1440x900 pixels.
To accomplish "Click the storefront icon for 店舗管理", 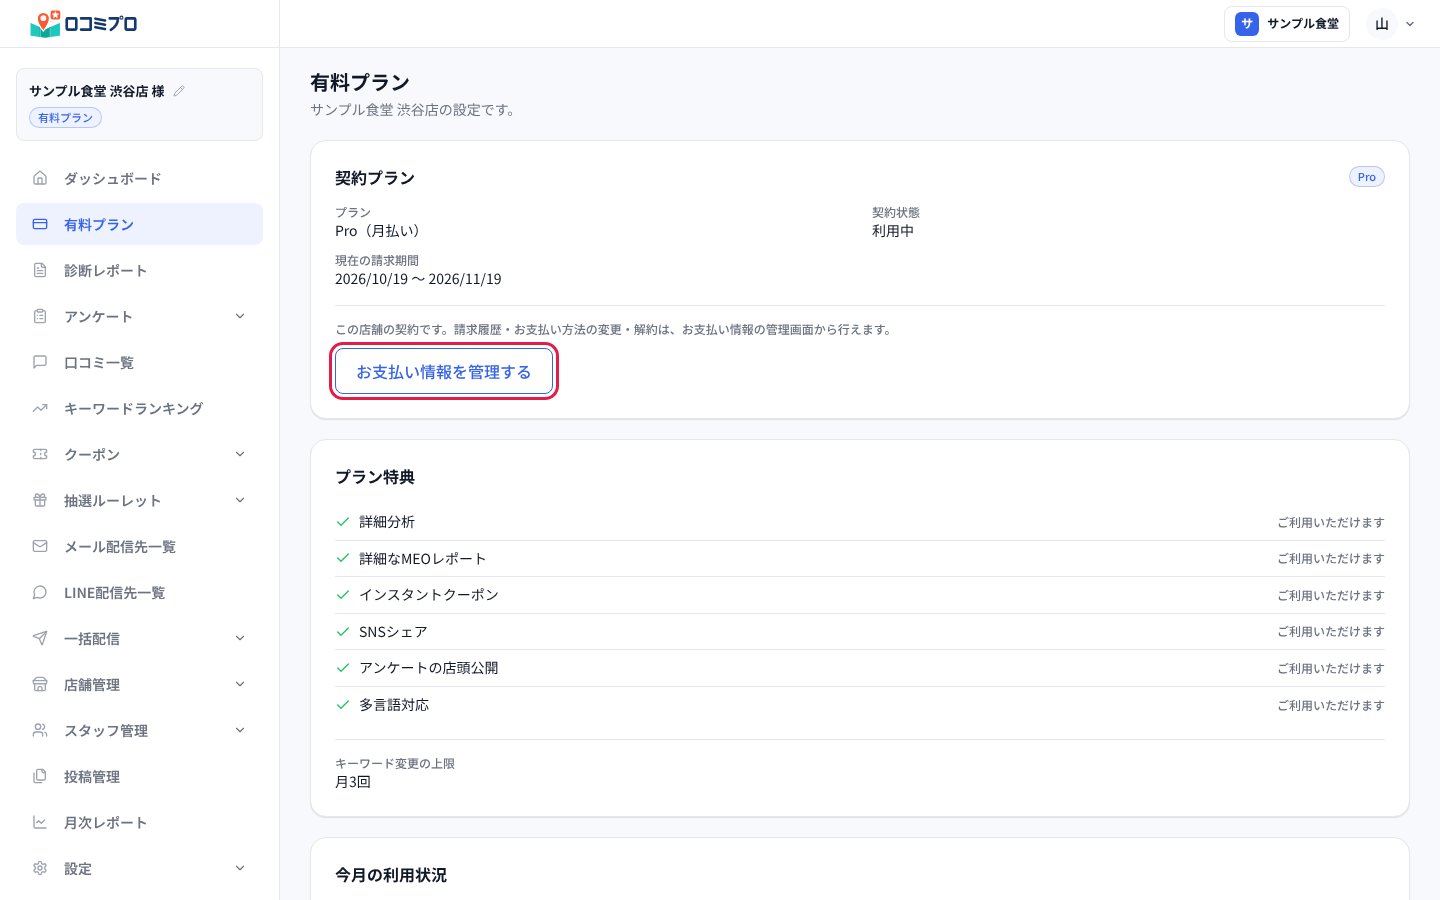I will 40,684.
